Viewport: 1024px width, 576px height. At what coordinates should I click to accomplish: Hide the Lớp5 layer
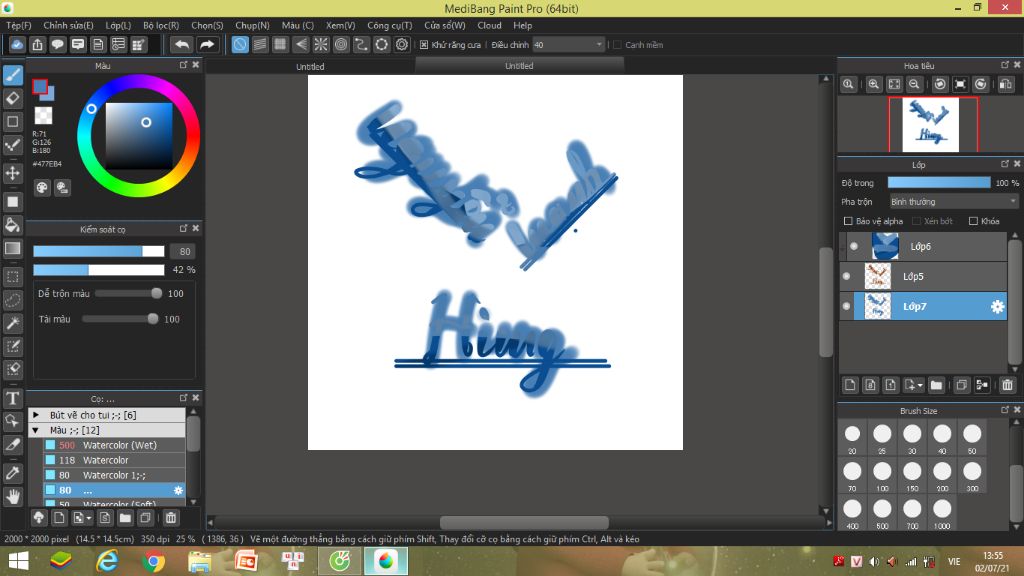pyautogui.click(x=846, y=276)
